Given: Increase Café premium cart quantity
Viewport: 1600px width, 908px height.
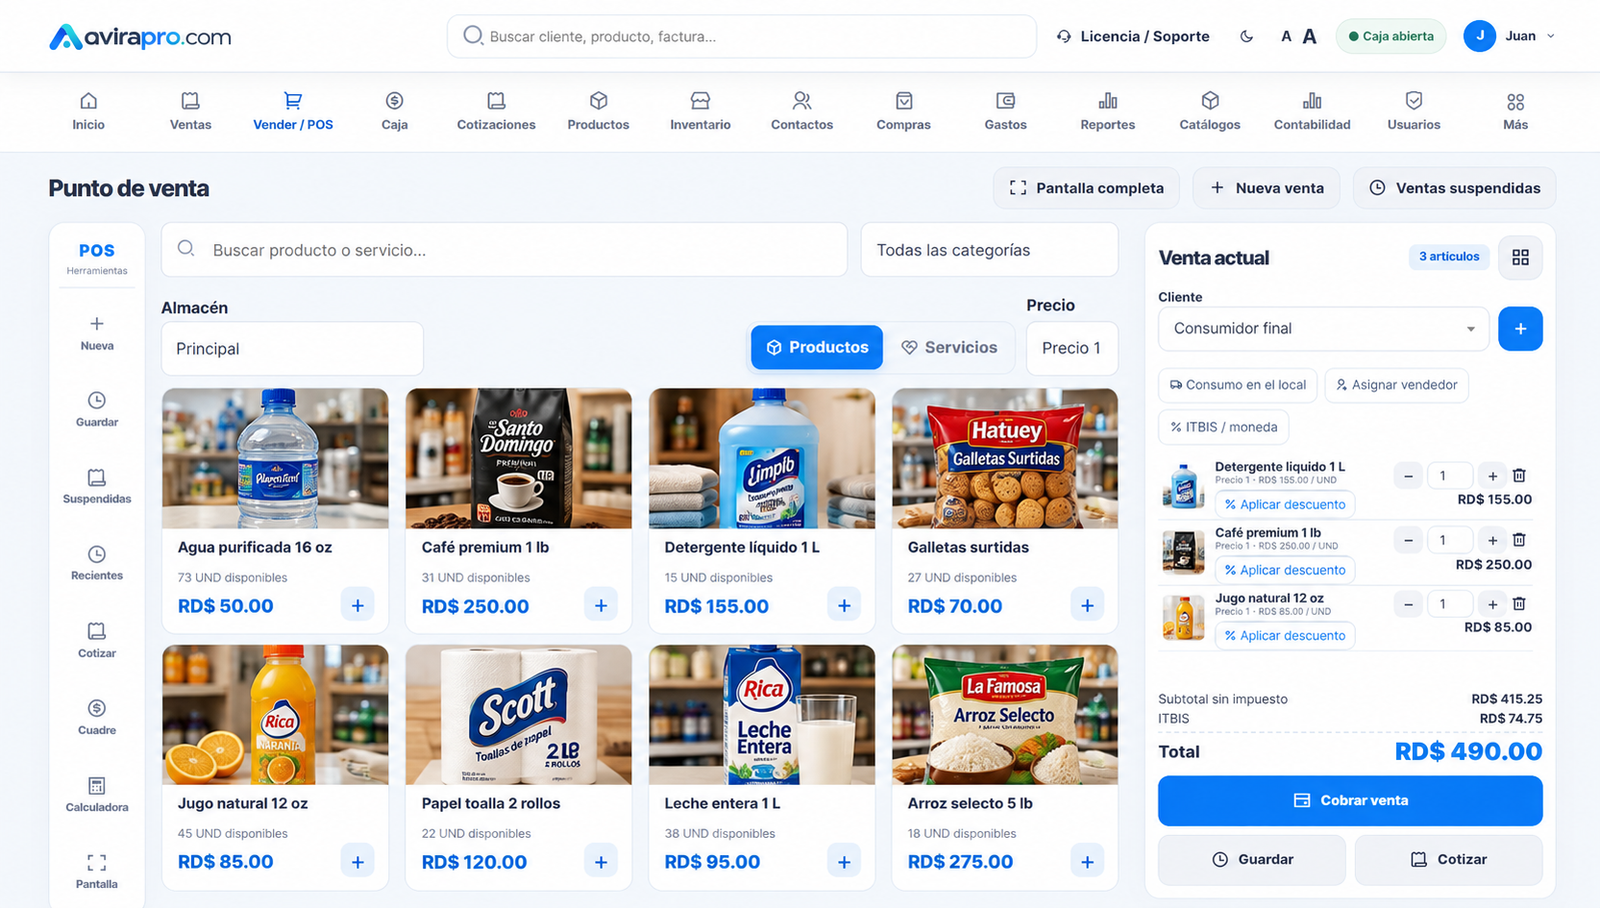Looking at the screenshot, I should coord(1492,540).
